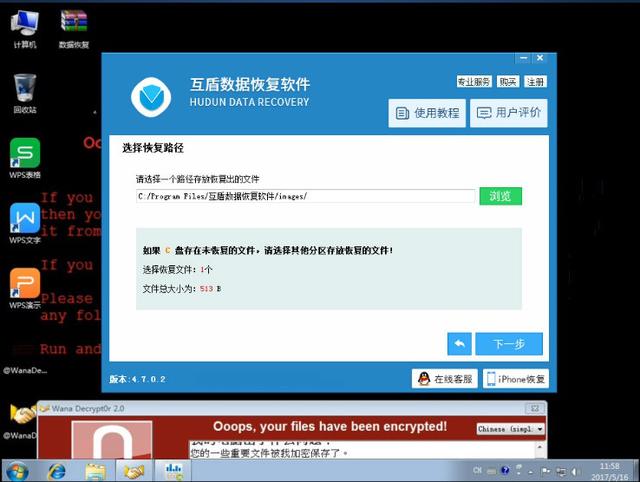Go back with the arrow button
The width and height of the screenshot is (640, 482).
(x=460, y=344)
